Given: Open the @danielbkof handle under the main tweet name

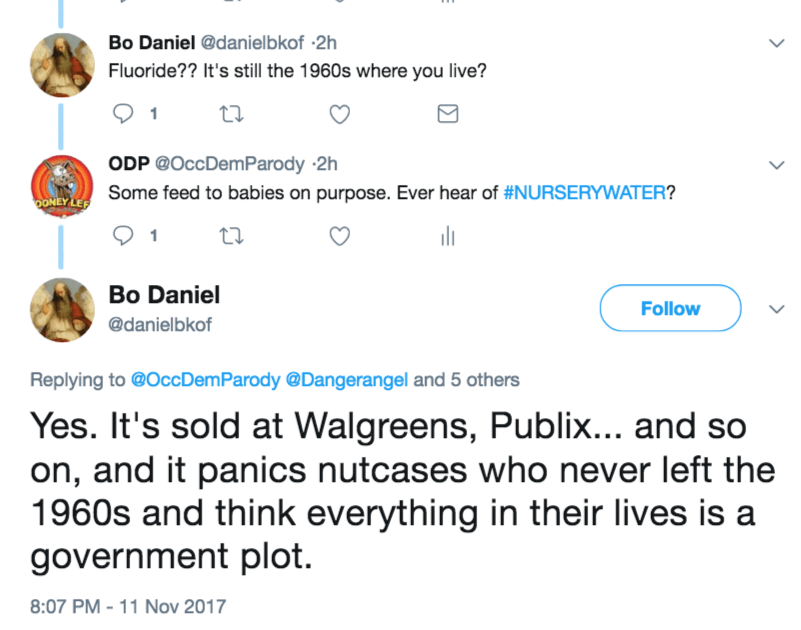Looking at the screenshot, I should coord(160,324).
